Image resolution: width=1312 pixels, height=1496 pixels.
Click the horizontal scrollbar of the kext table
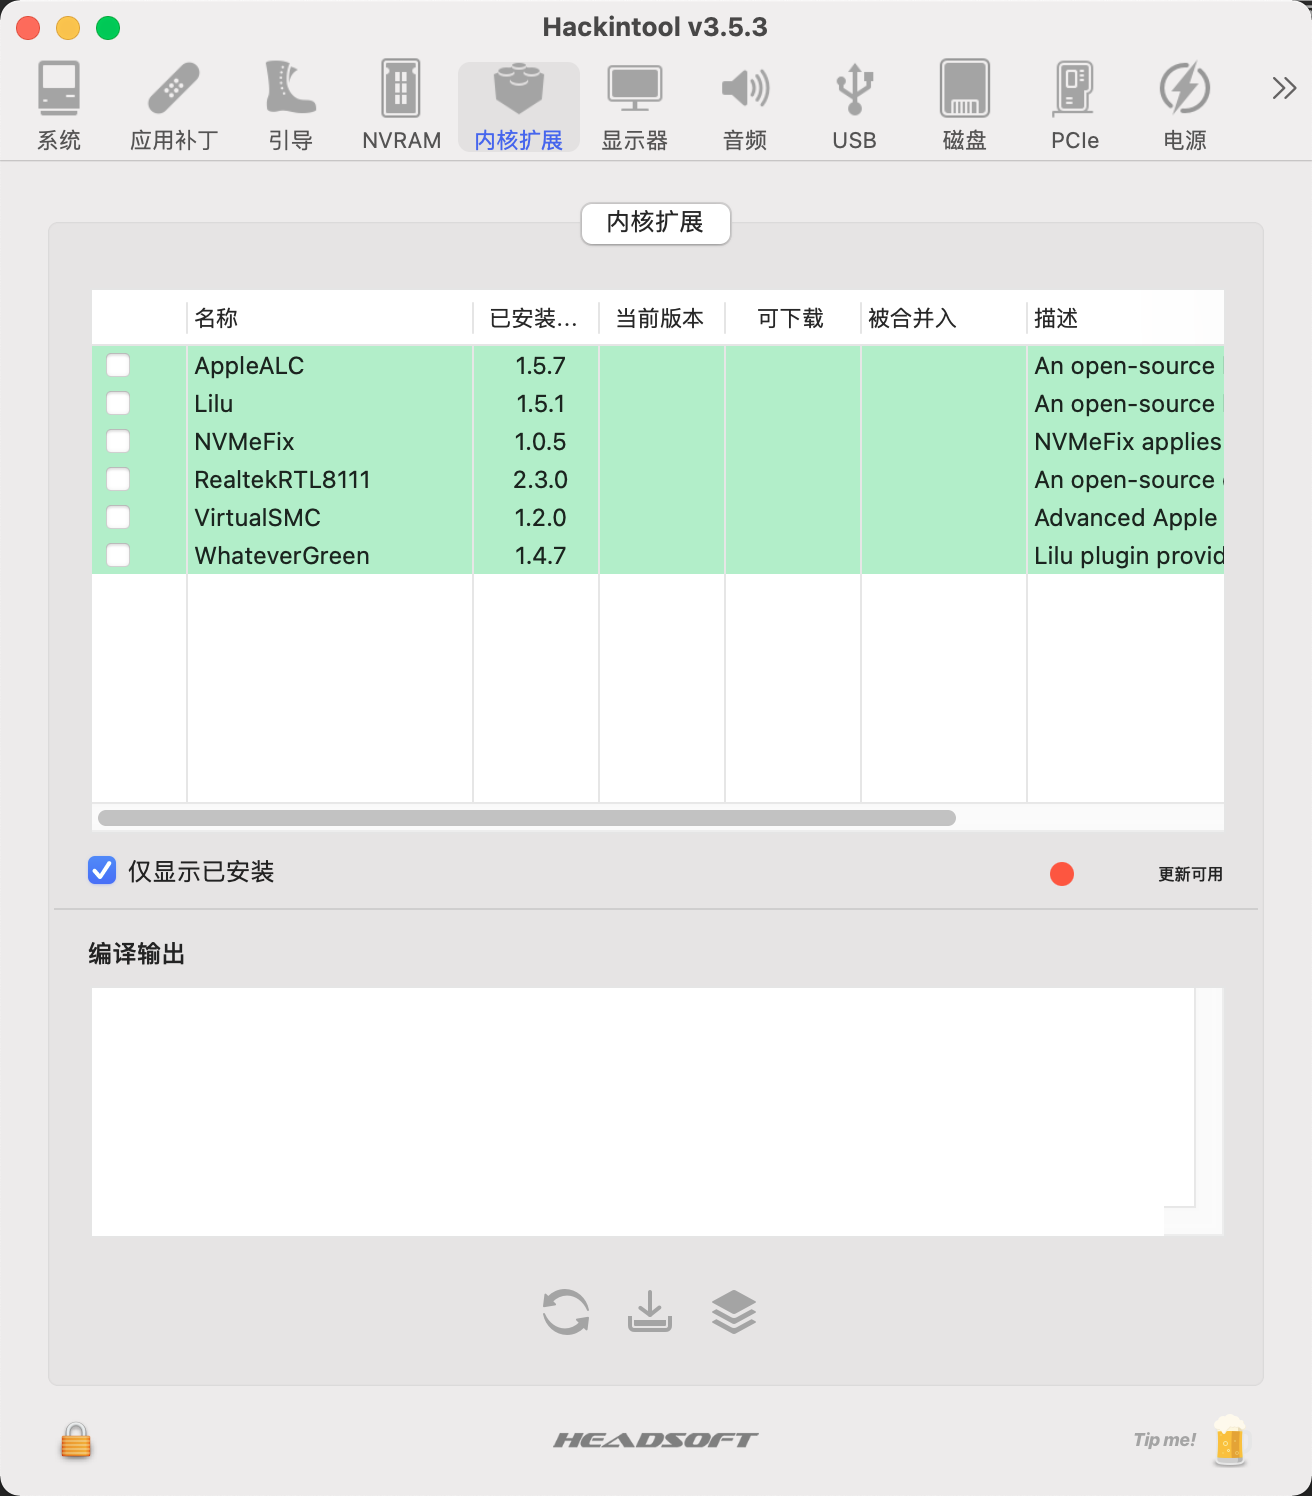click(527, 818)
